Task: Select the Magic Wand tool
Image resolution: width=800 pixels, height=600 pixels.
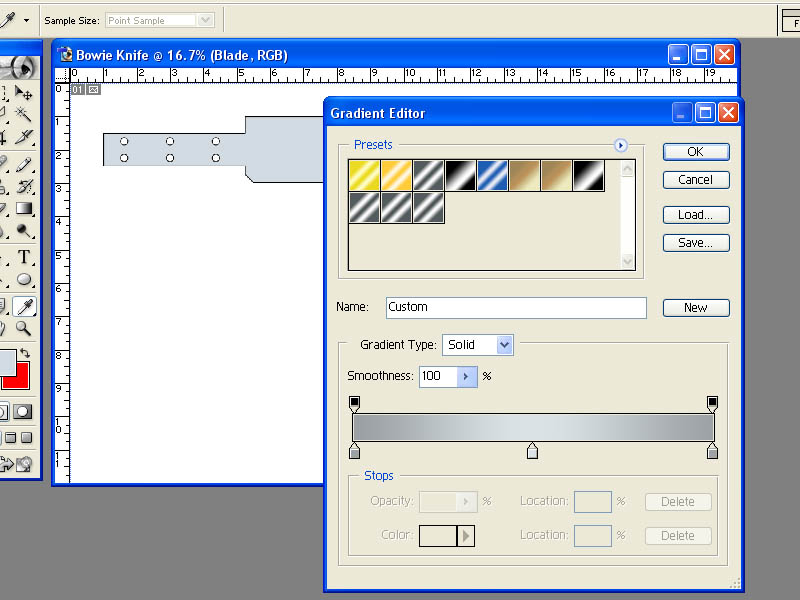Action: [23, 114]
